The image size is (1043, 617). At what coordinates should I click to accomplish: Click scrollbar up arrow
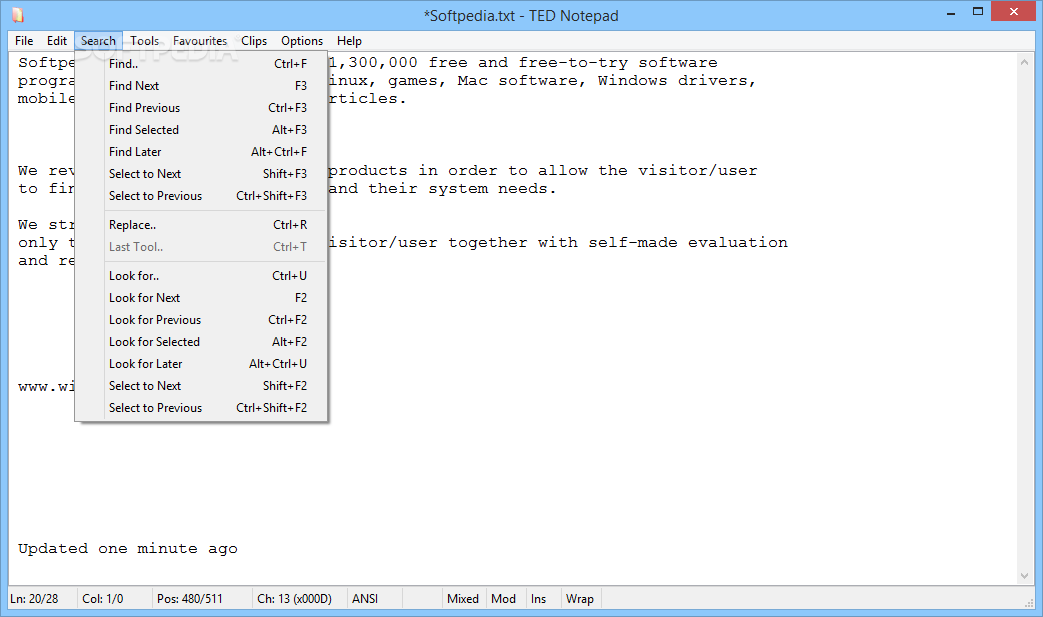(x=1024, y=62)
